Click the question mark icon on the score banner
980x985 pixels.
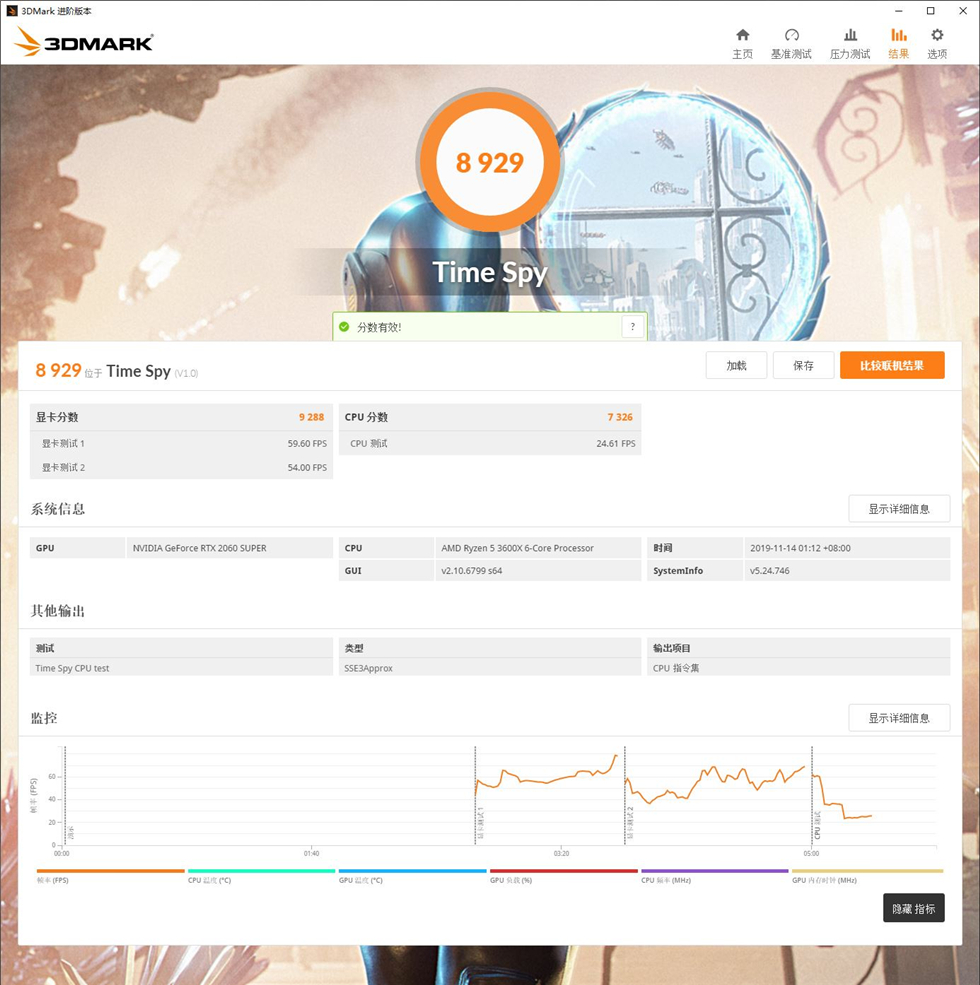(x=632, y=326)
